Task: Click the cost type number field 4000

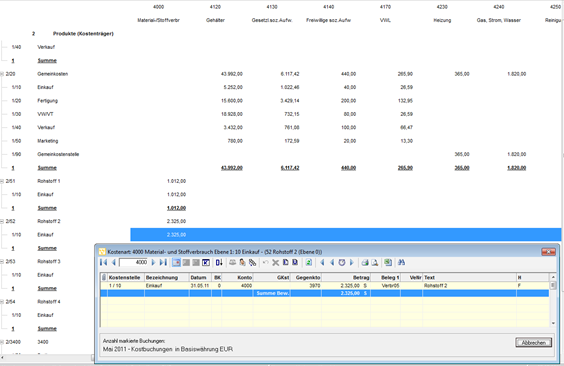Action: point(133,262)
